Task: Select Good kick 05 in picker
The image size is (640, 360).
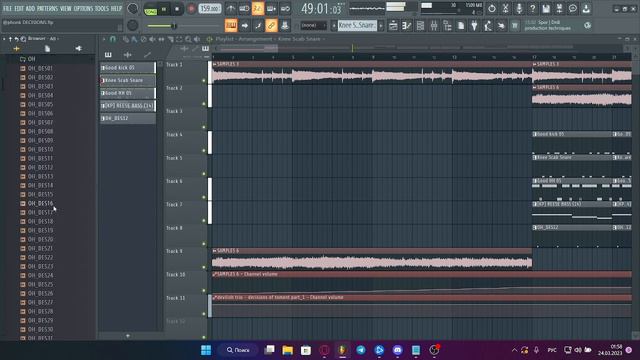Action: [128, 68]
